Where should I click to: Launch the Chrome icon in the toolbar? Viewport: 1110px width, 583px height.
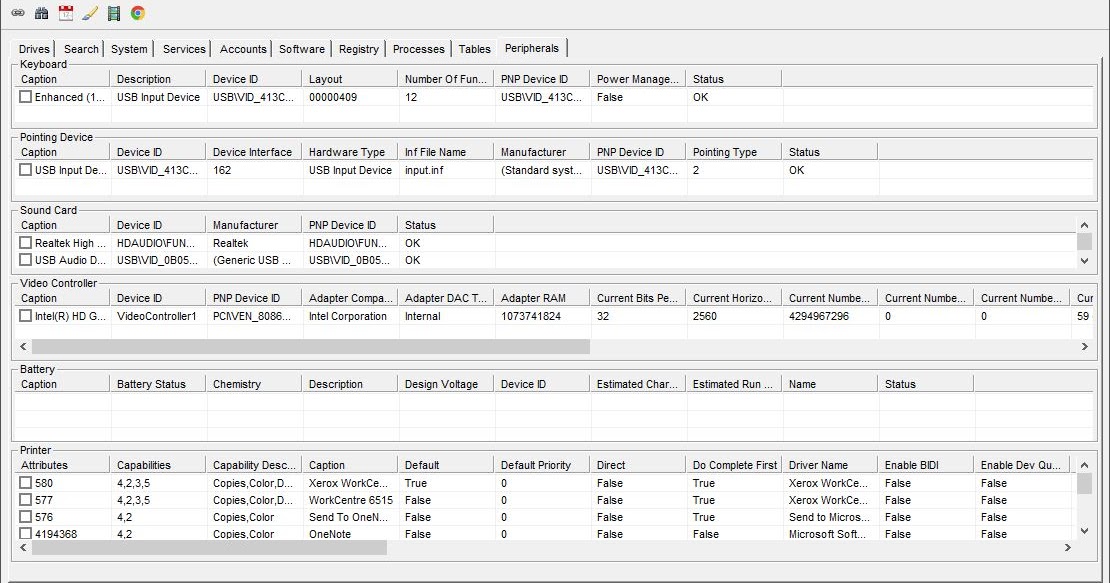point(138,13)
